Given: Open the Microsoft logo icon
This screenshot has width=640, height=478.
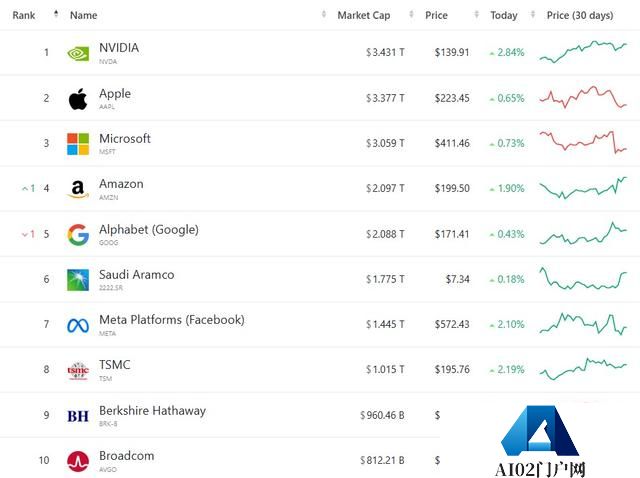Looking at the screenshot, I should (78, 144).
